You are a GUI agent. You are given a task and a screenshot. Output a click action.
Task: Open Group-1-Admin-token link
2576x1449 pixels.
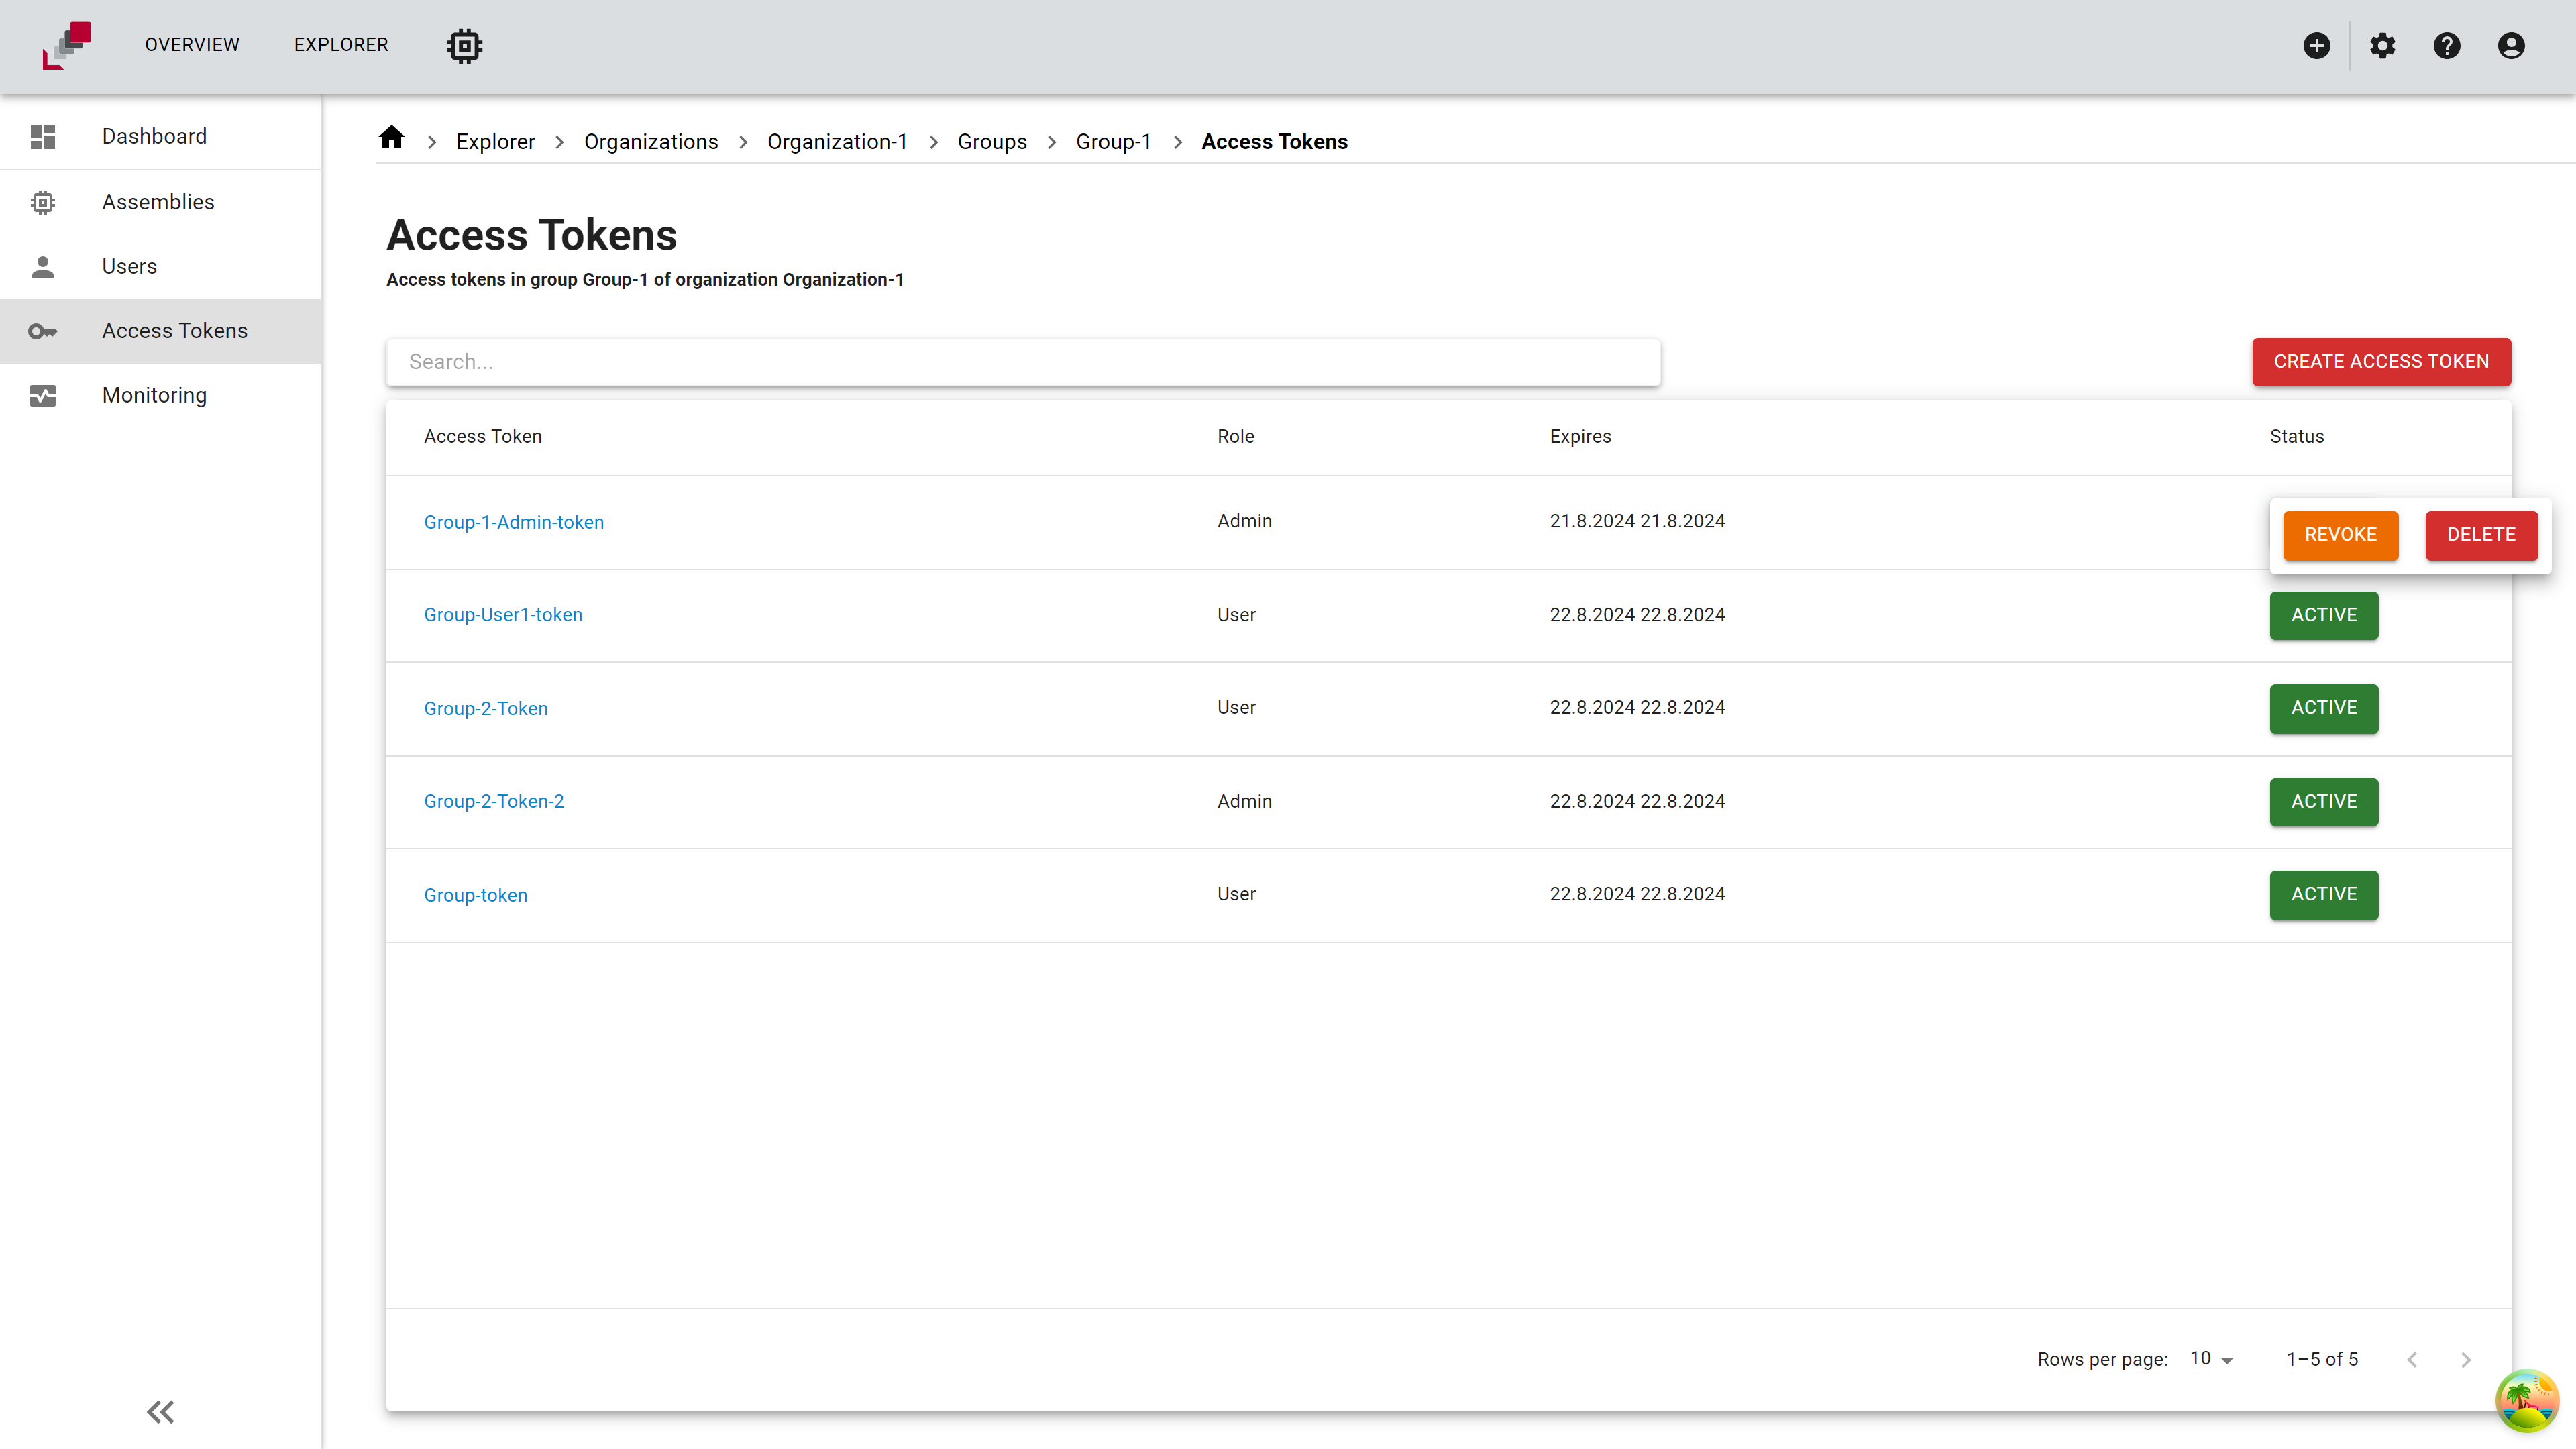point(514,522)
